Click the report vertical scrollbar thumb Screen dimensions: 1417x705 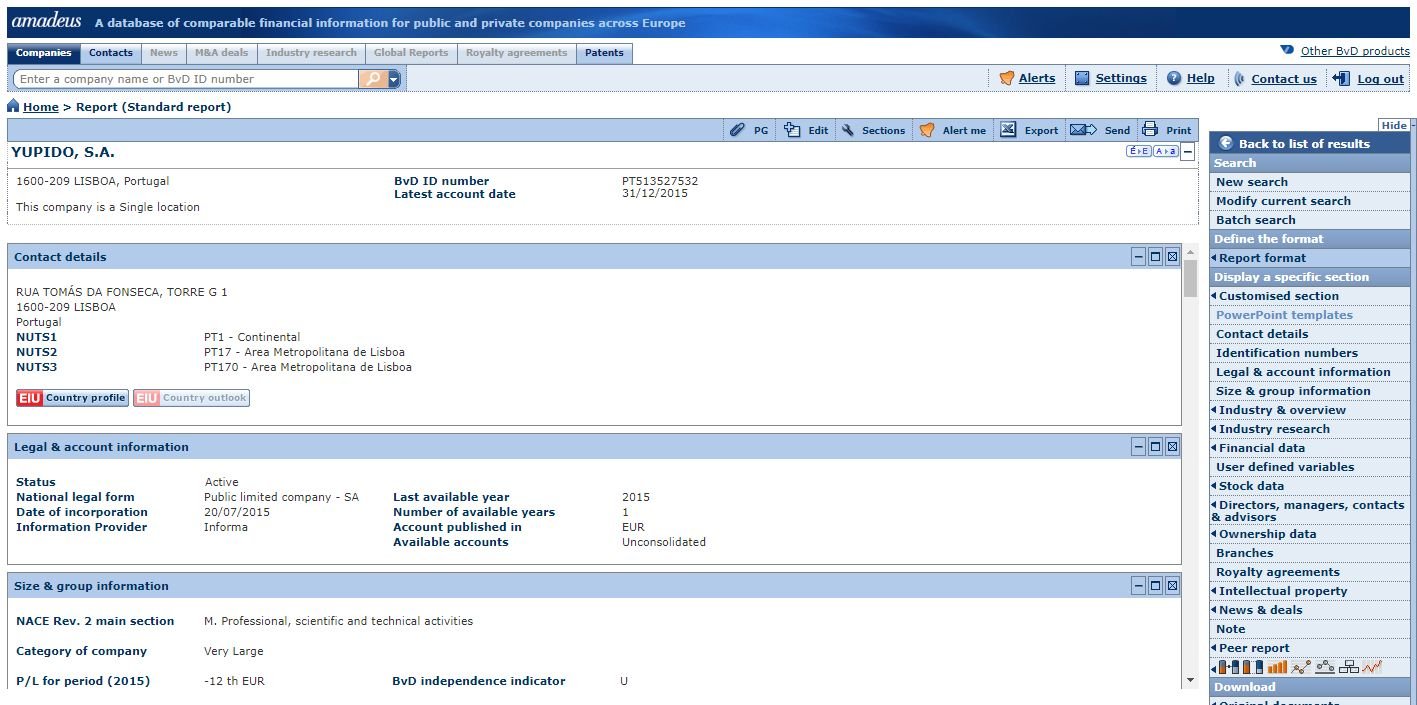pyautogui.click(x=1190, y=279)
